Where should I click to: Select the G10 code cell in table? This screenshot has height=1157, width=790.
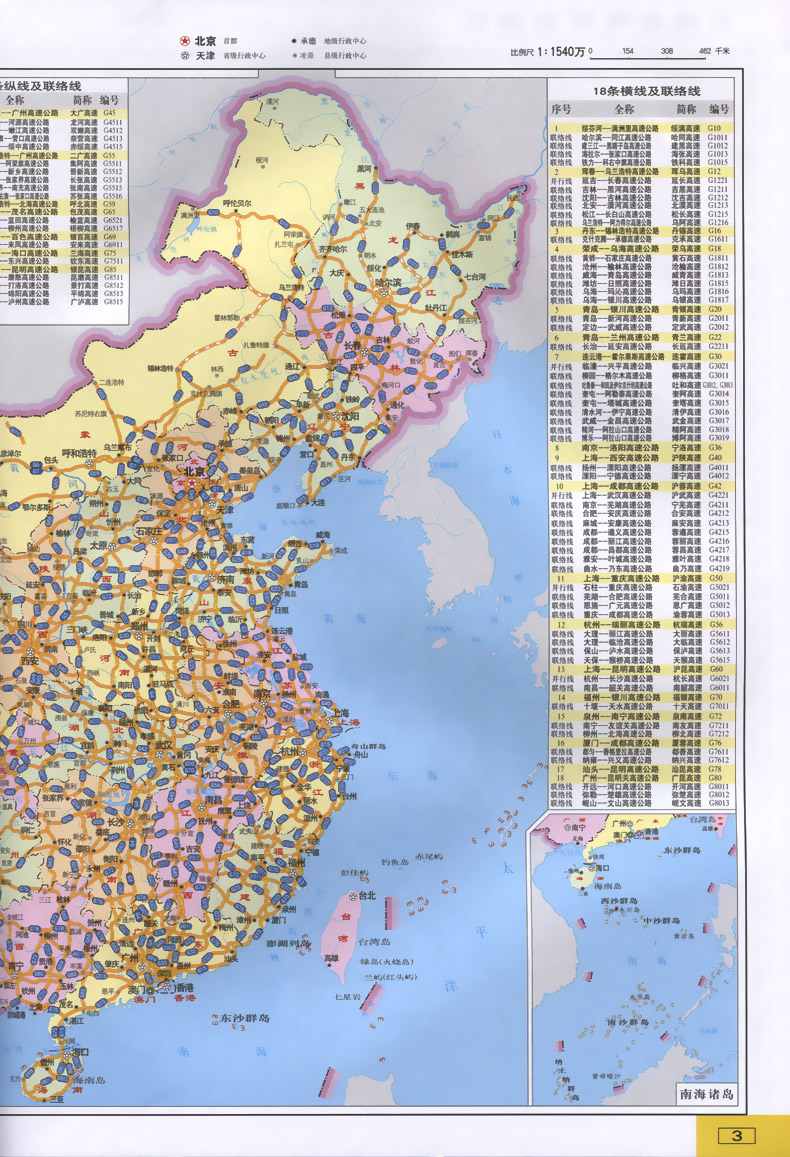tap(714, 128)
